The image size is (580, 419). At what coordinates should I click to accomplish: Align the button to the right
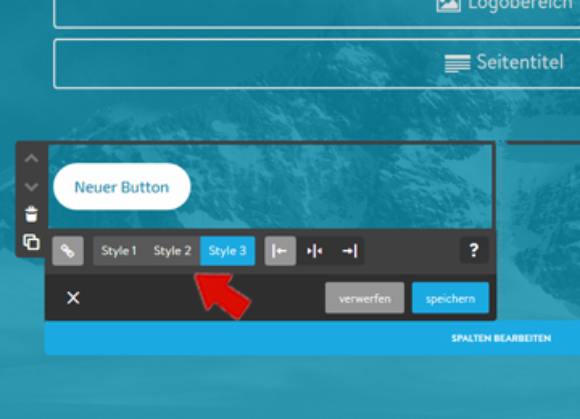349,251
